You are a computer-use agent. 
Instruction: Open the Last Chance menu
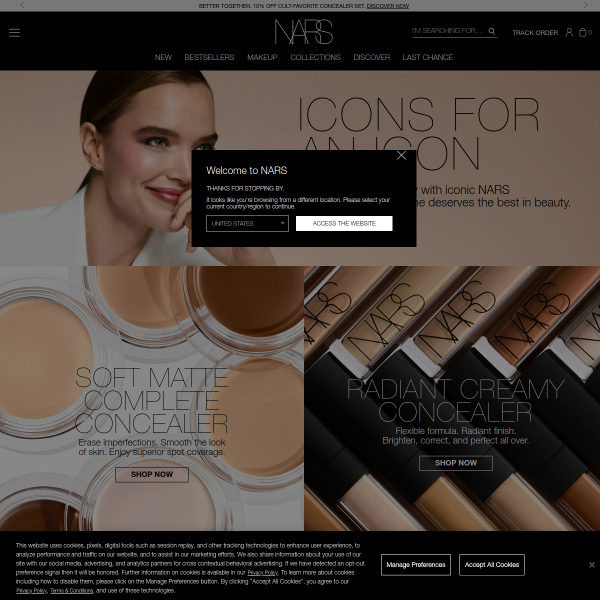[427, 57]
